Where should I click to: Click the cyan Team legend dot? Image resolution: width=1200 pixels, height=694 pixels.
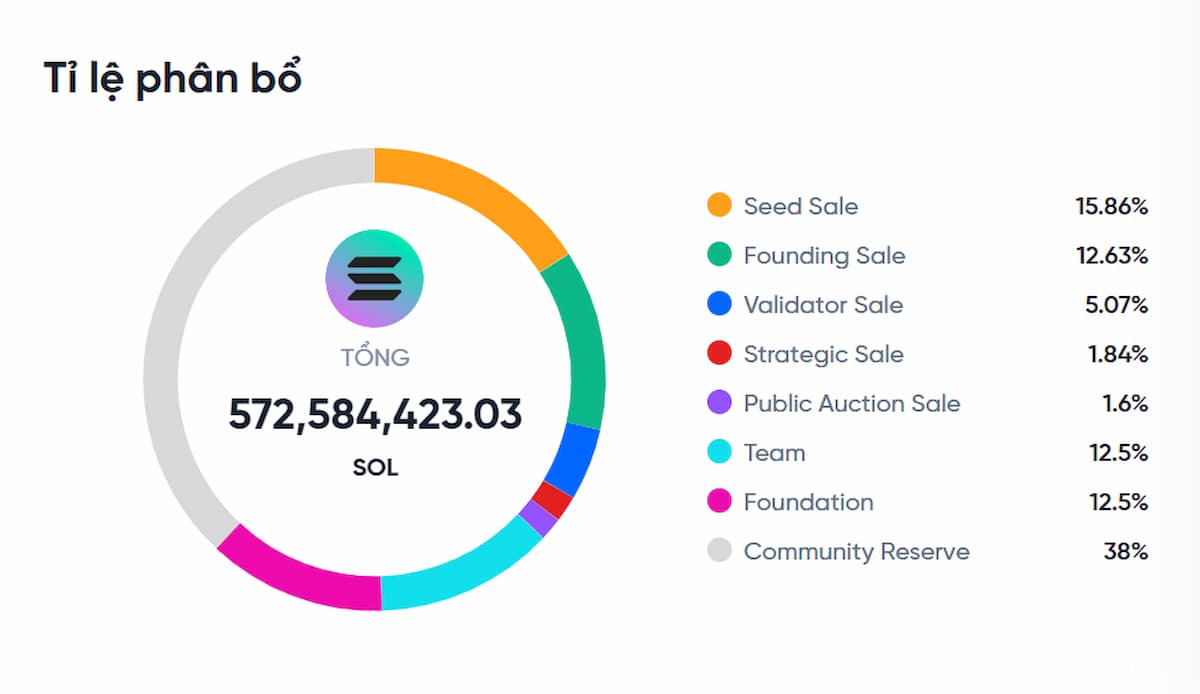click(719, 453)
